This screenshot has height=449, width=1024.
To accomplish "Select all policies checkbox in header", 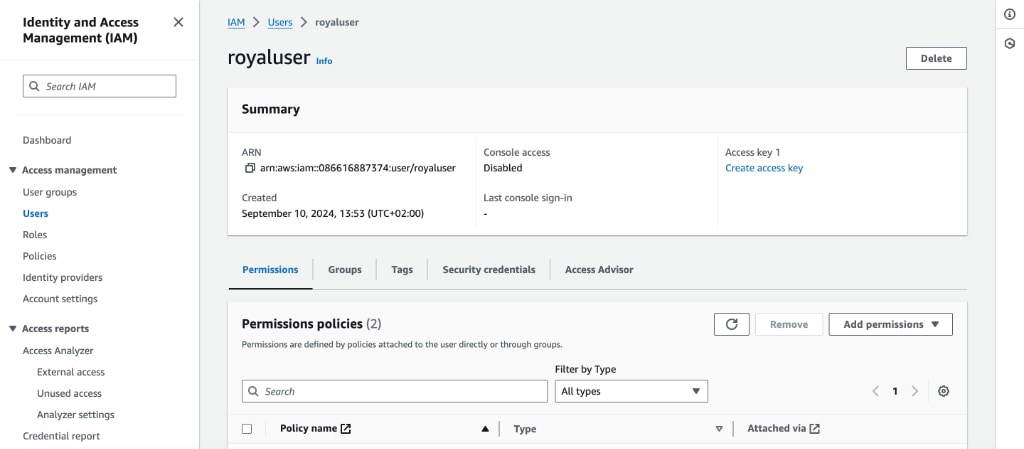I will (x=247, y=429).
